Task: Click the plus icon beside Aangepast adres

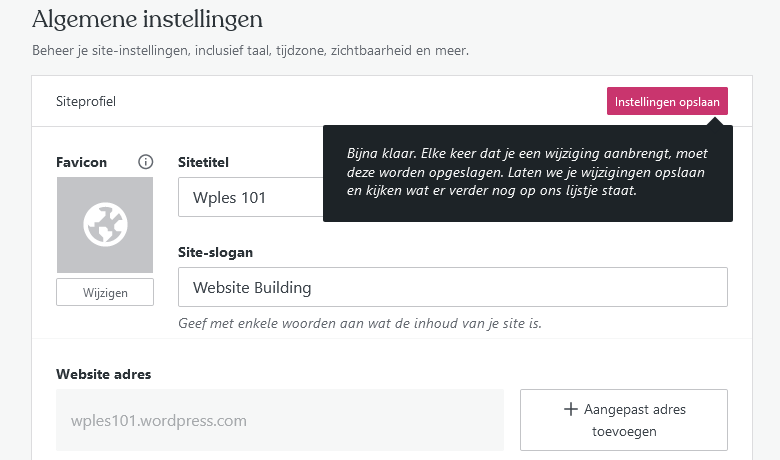Action: [571, 409]
